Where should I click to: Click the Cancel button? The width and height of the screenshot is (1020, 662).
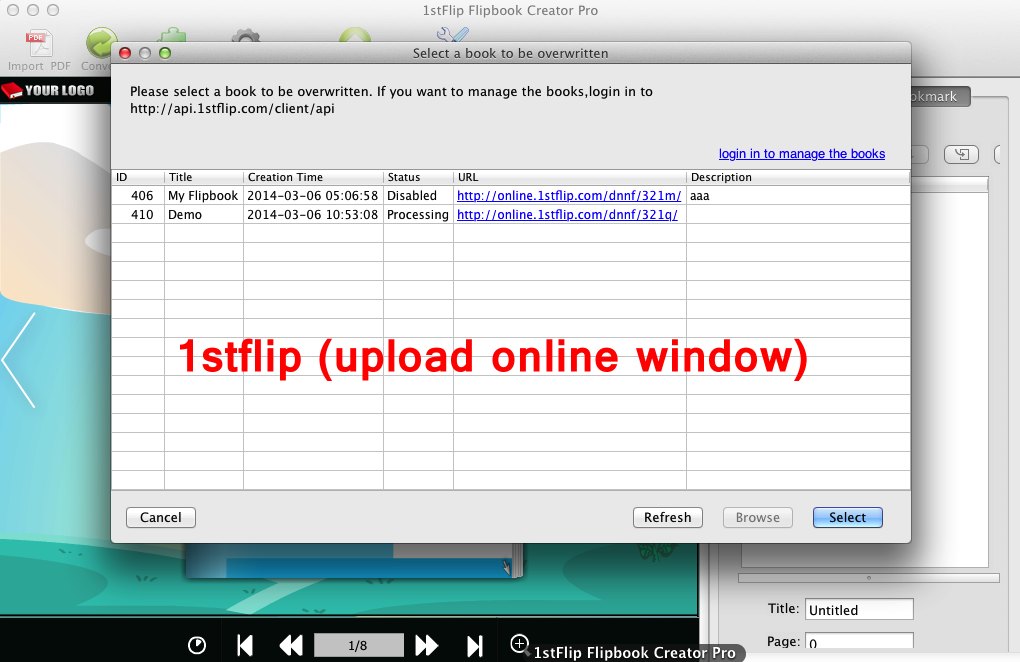click(x=161, y=517)
